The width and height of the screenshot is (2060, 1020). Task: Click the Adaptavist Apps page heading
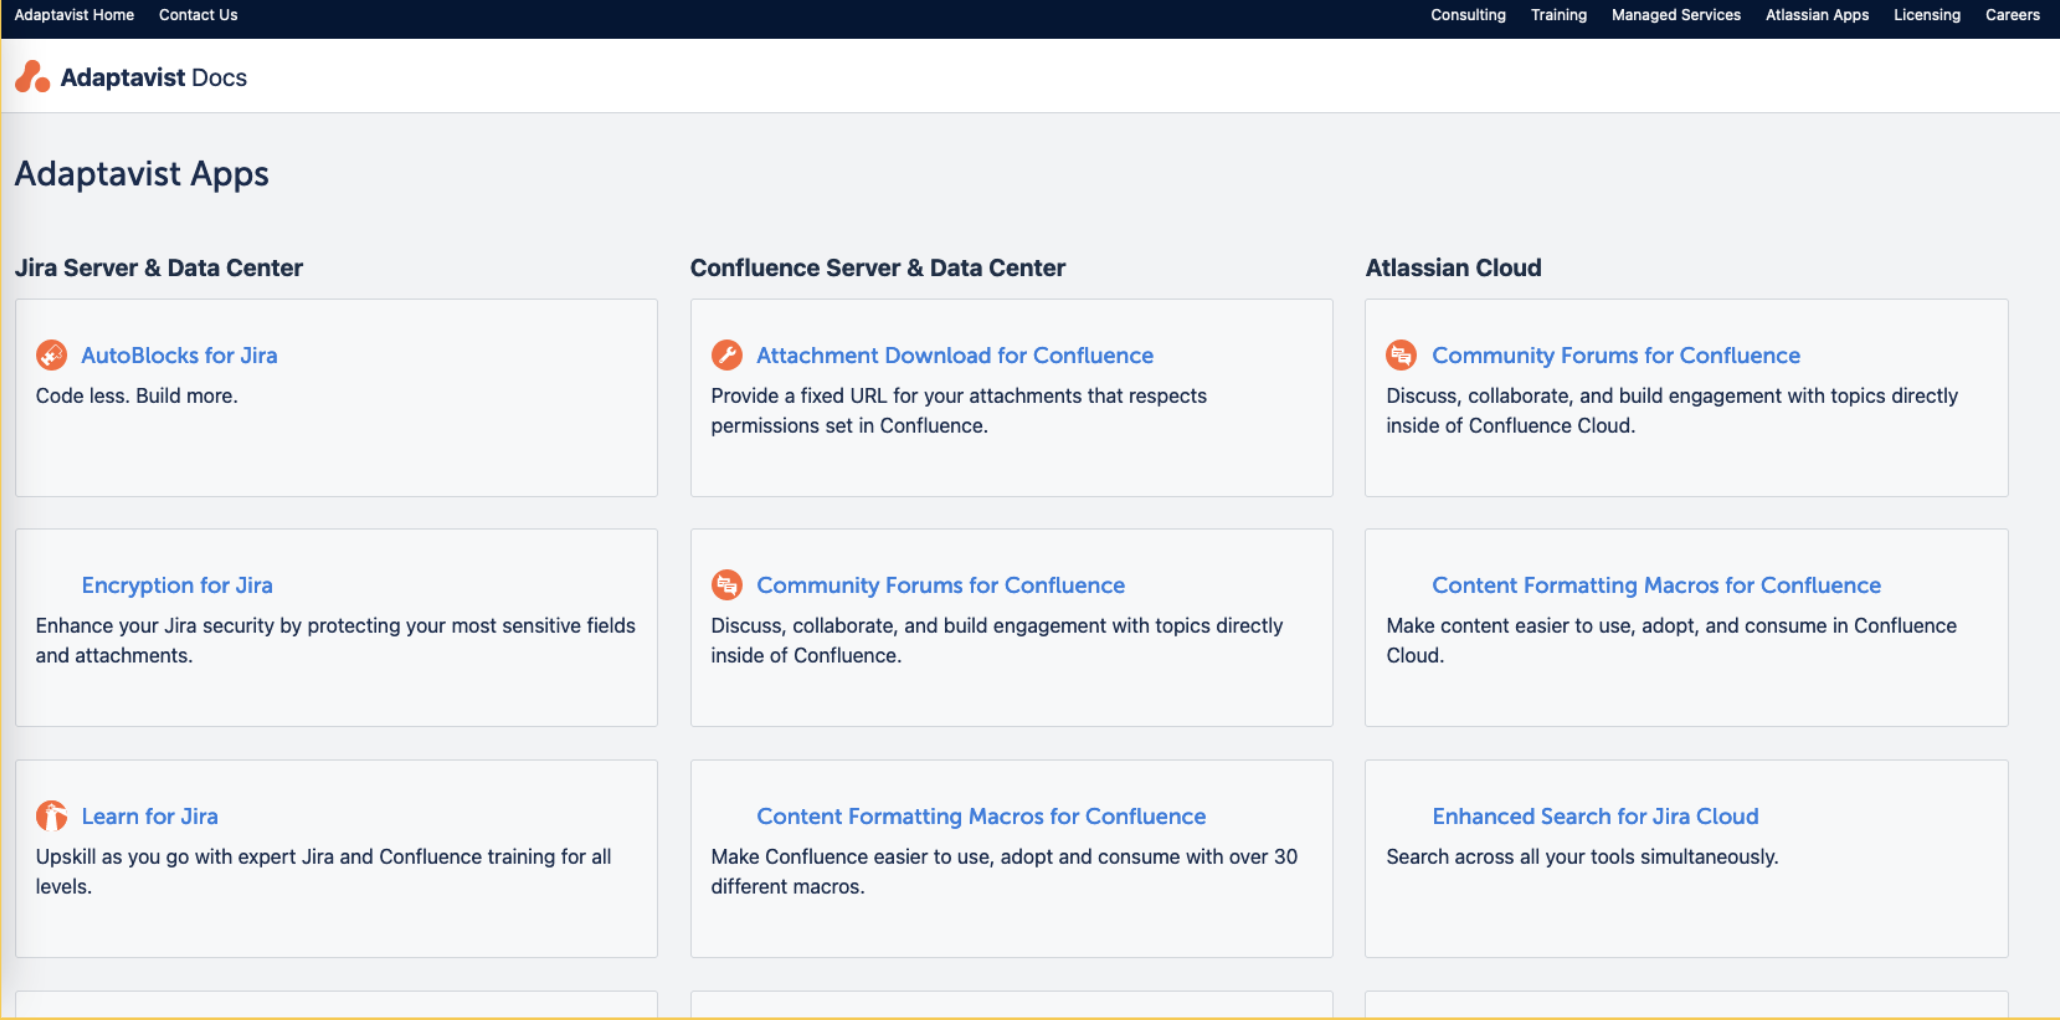142,174
